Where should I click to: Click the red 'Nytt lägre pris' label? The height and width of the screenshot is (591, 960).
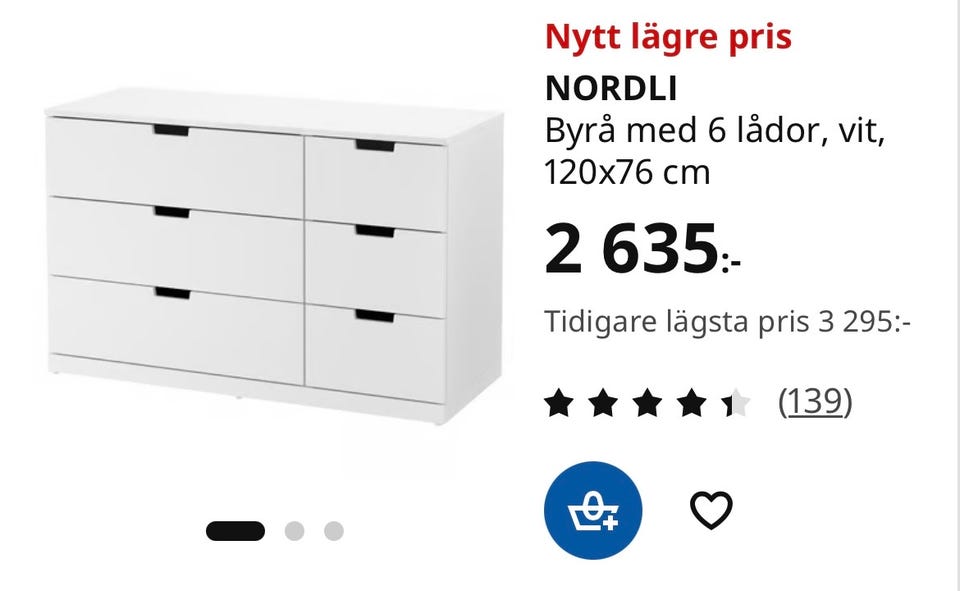click(668, 37)
